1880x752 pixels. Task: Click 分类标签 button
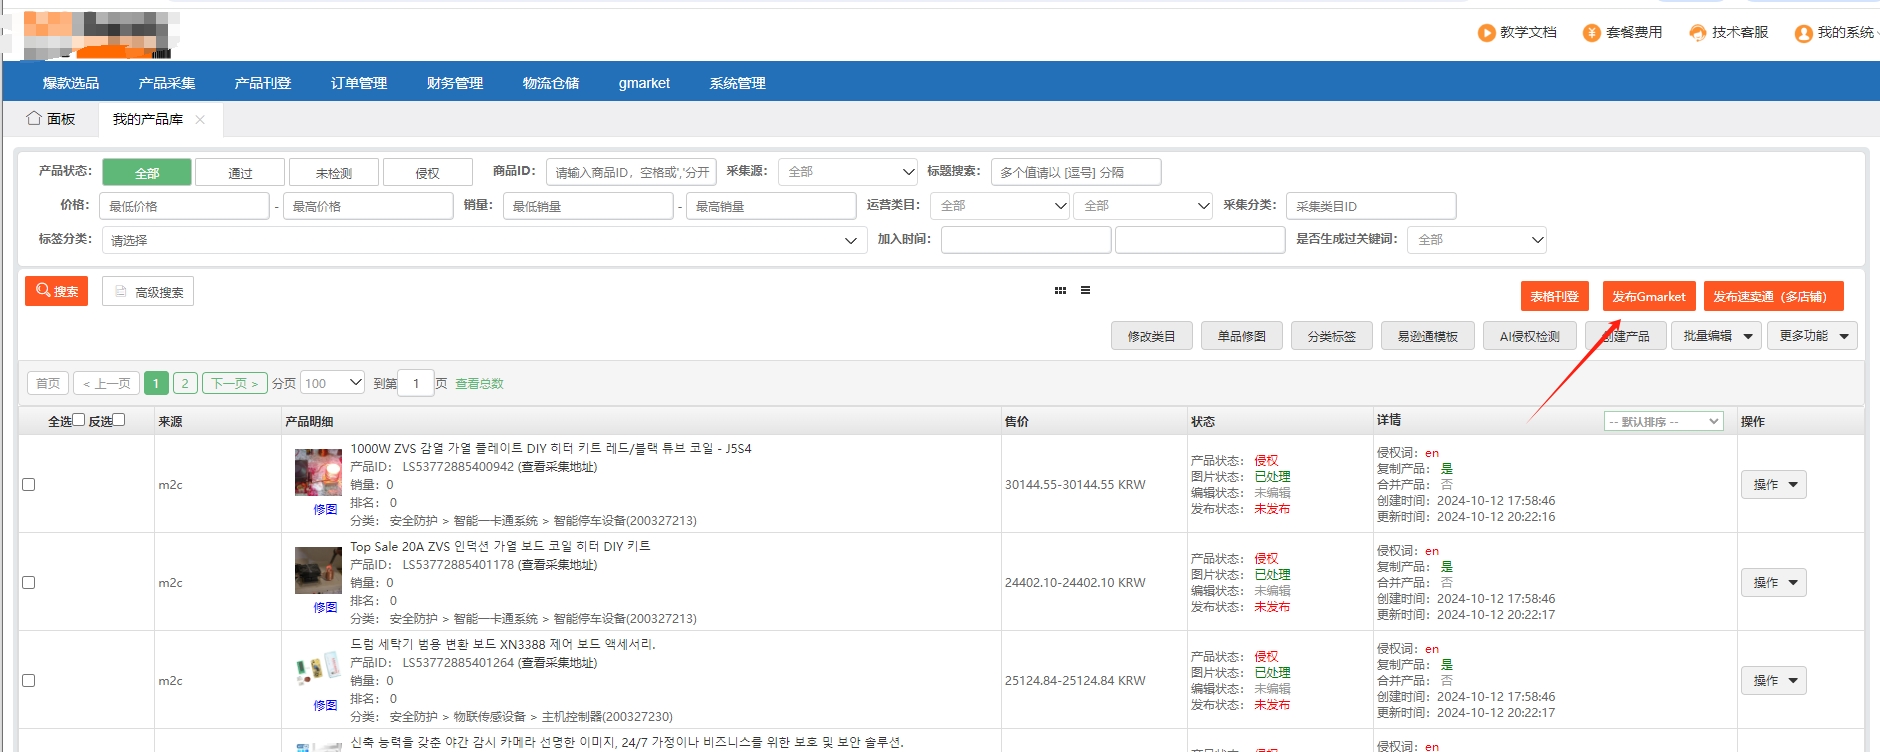pyautogui.click(x=1332, y=336)
